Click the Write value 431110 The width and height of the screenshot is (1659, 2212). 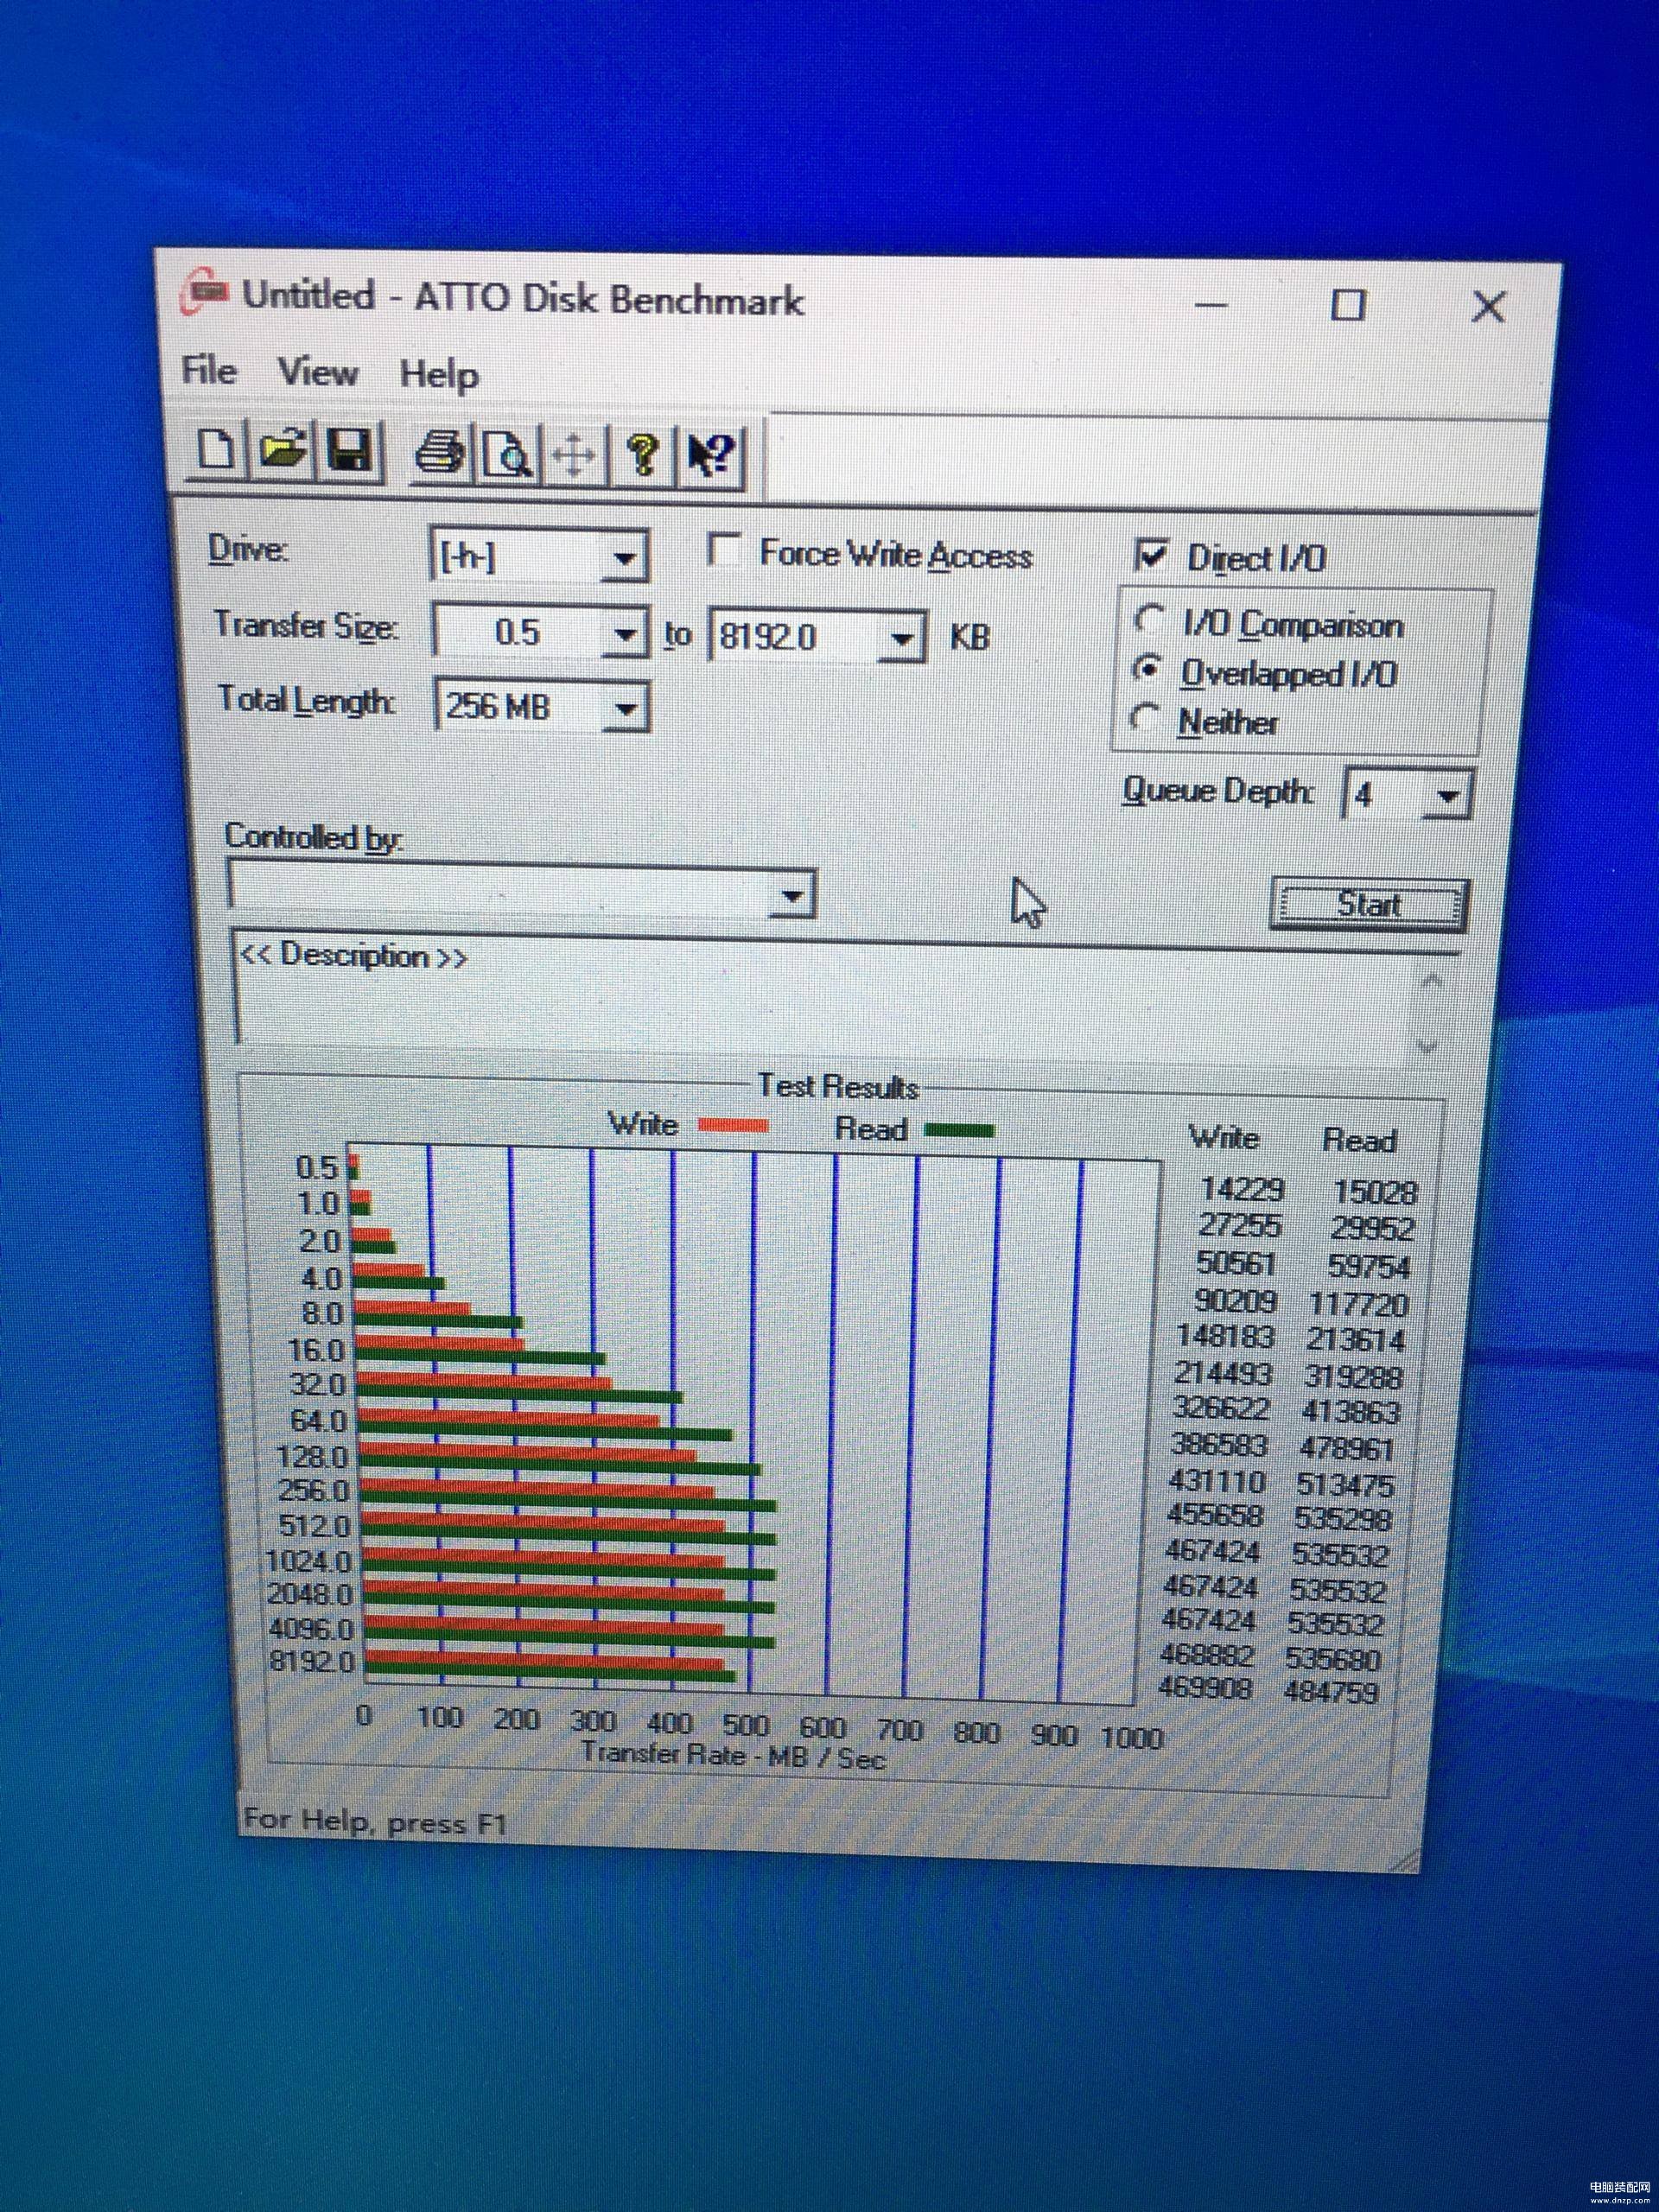tap(1217, 1480)
